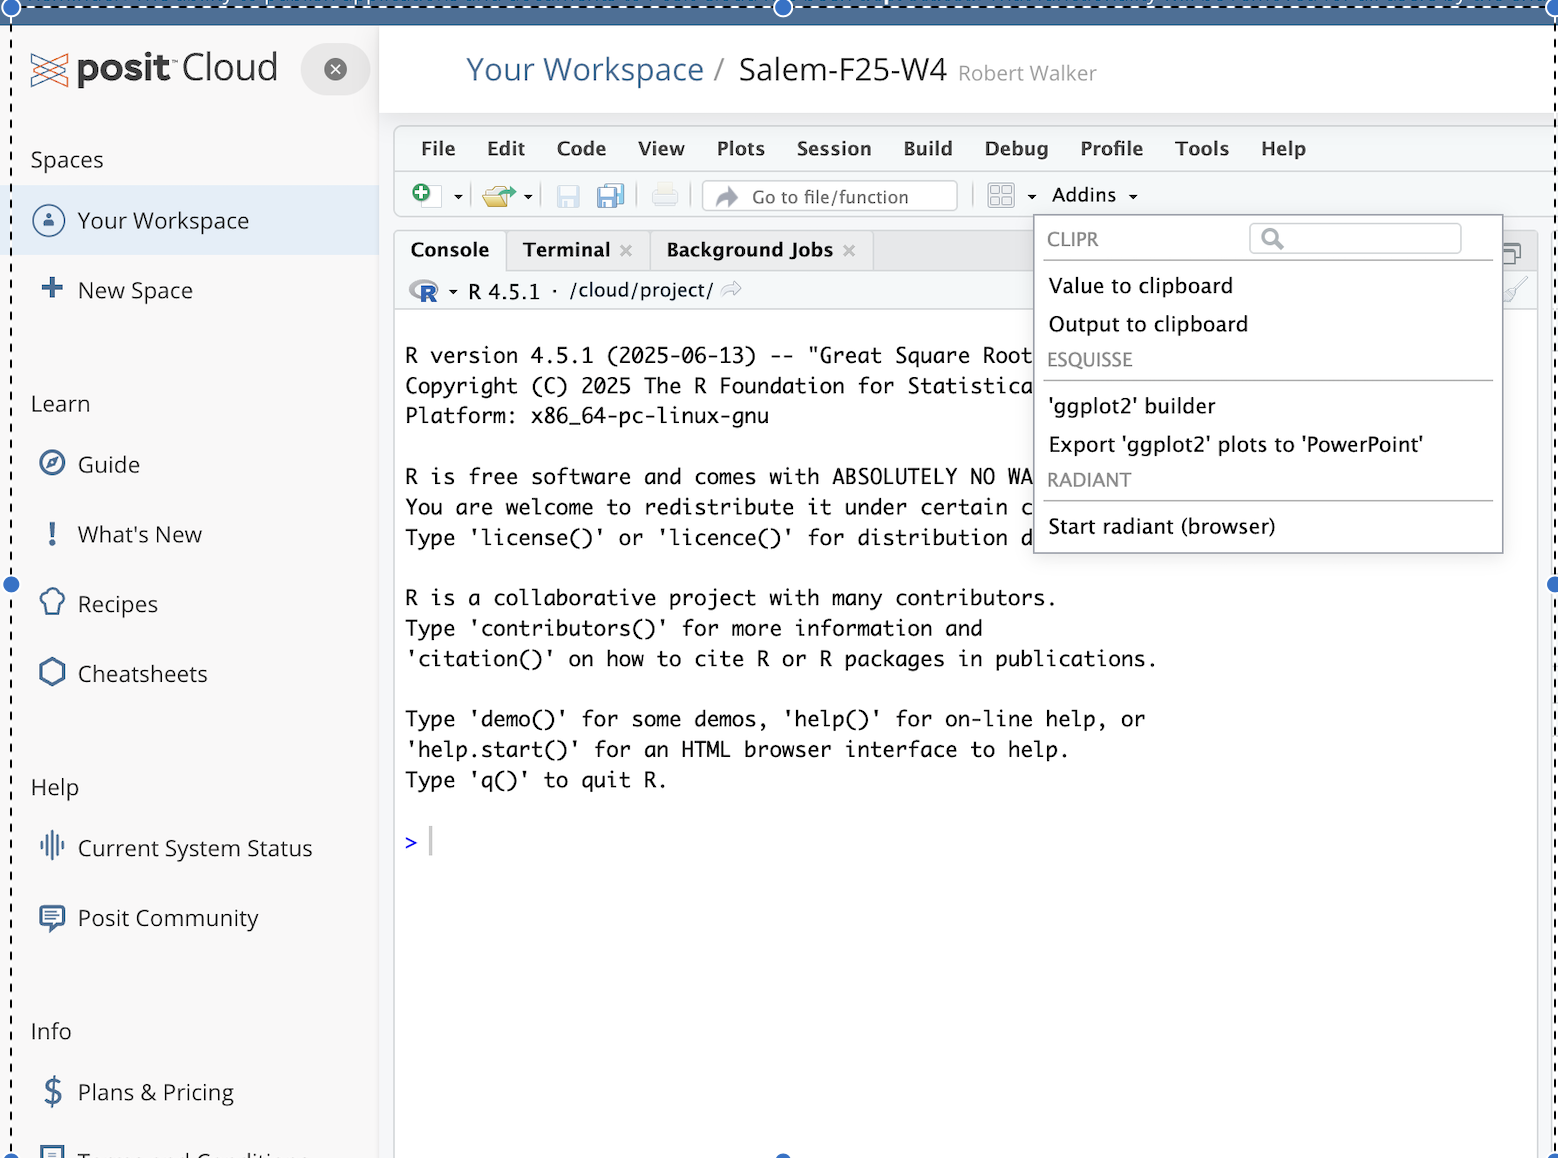Open the Your Workspace breadcrumb link
The image size is (1558, 1158).
pos(584,70)
